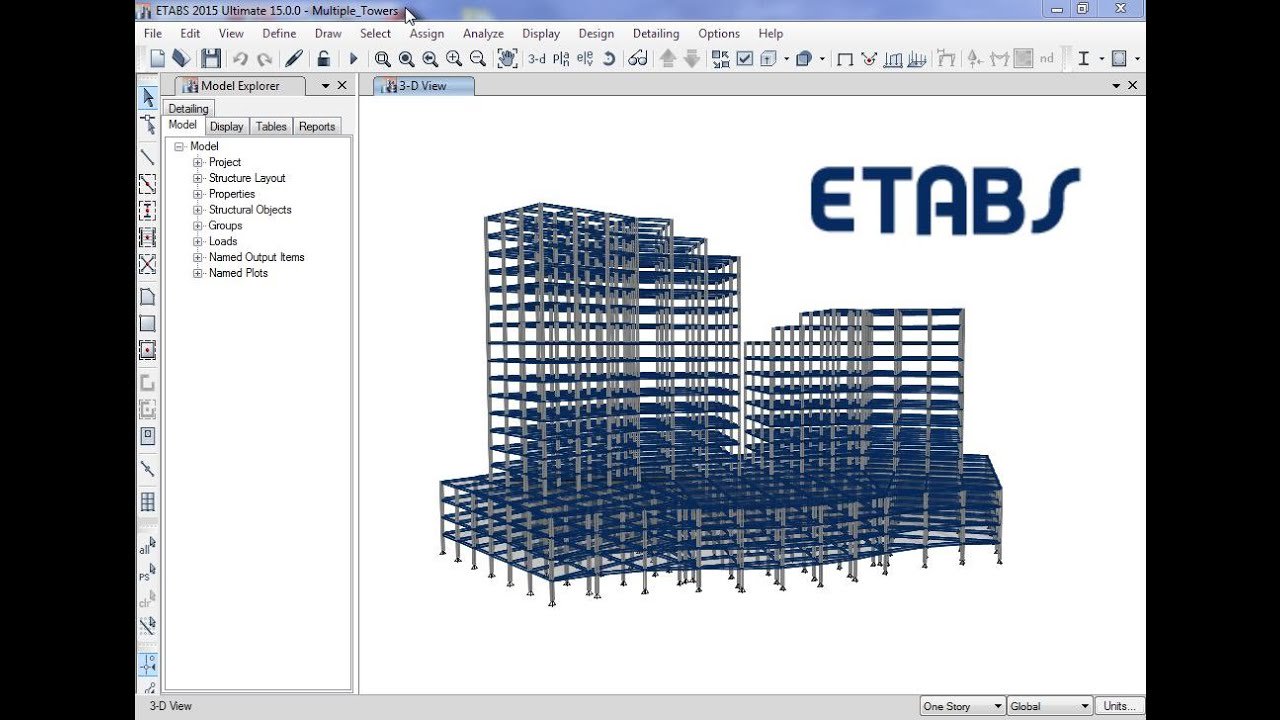Select the Model root tree item

coord(204,145)
